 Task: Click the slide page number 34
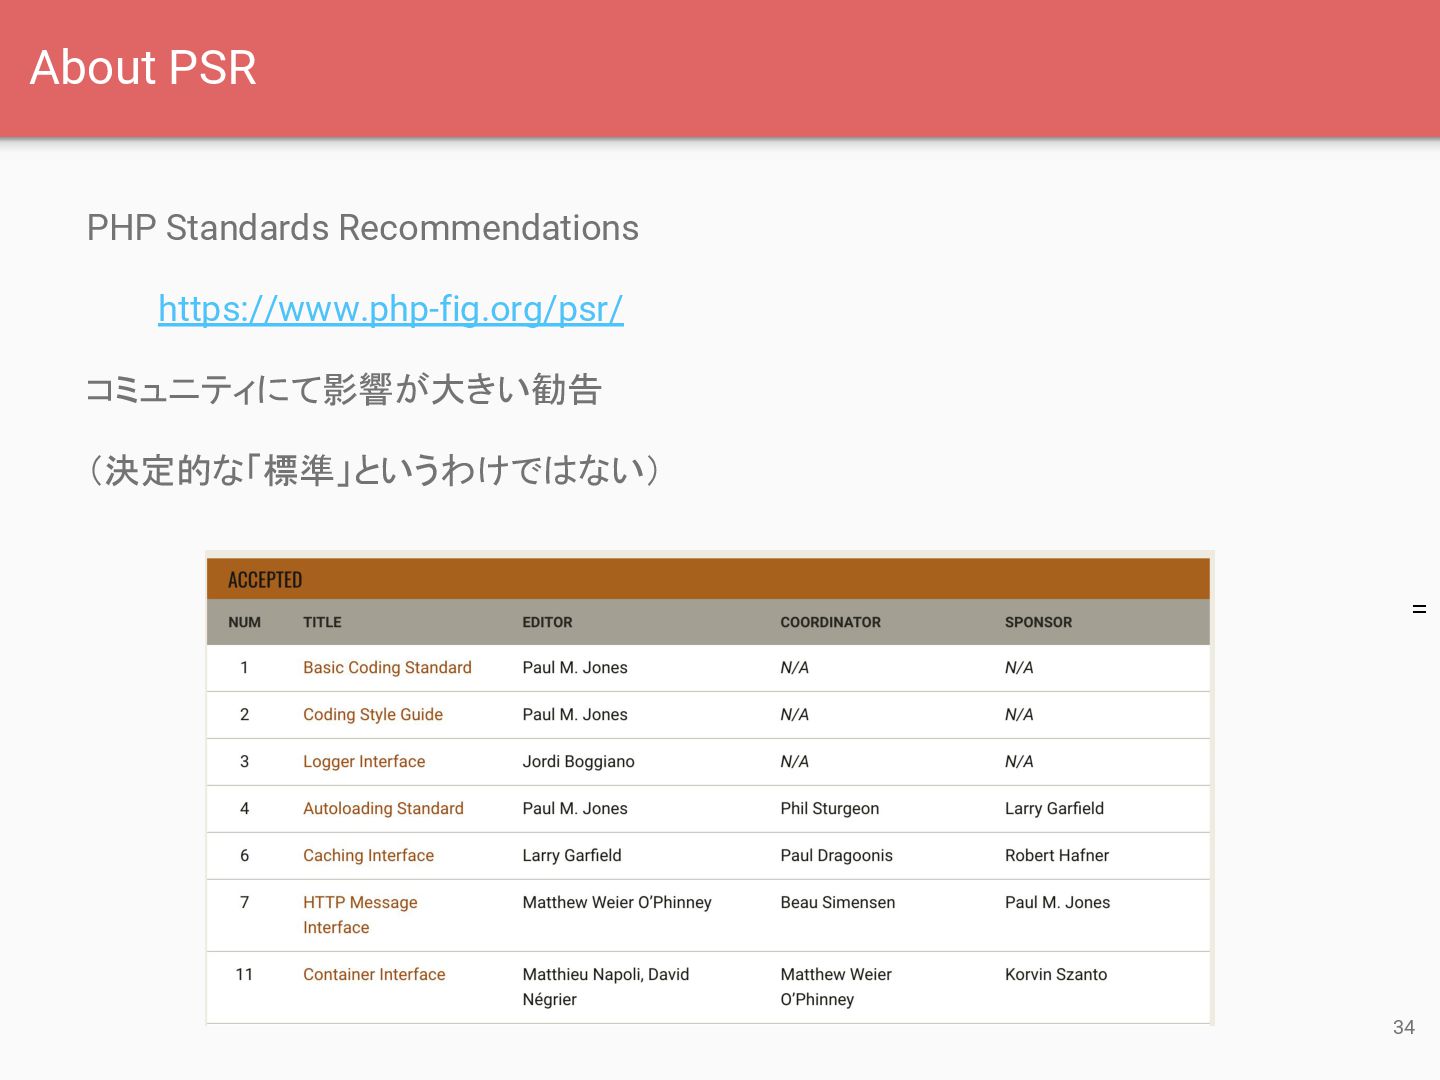pyautogui.click(x=1404, y=1027)
